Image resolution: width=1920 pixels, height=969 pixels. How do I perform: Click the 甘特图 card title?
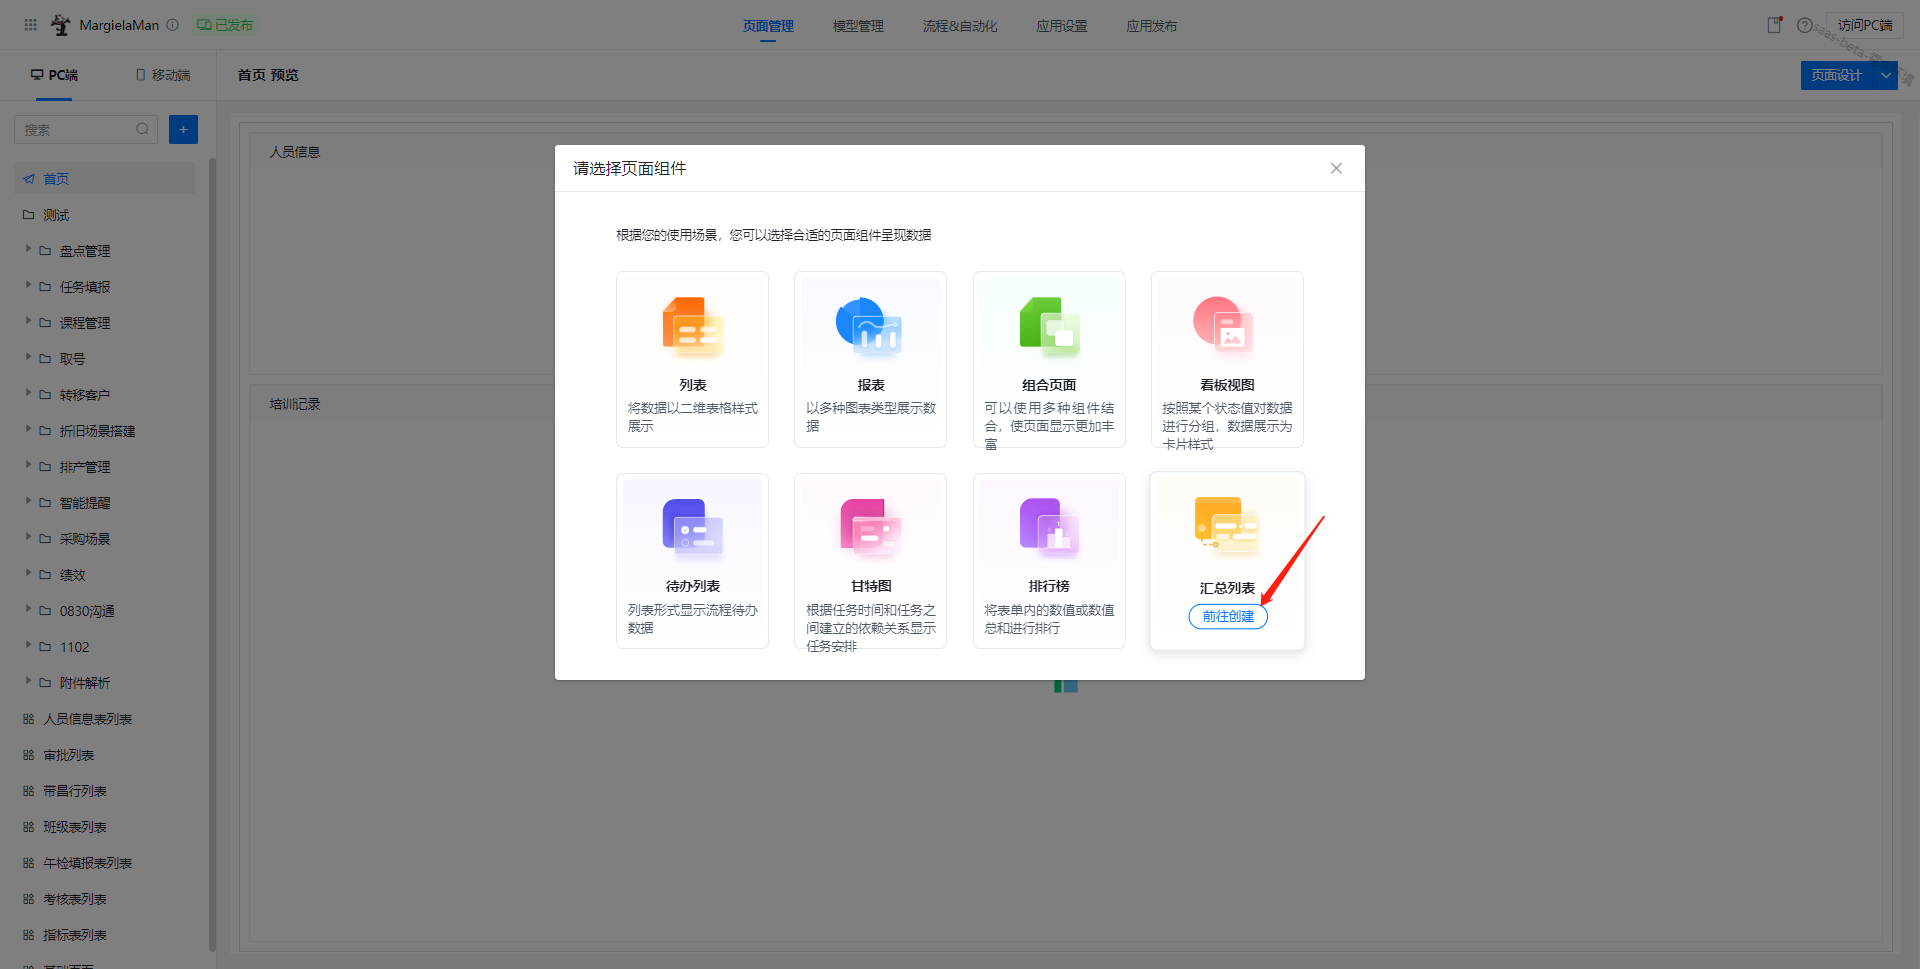pos(870,586)
